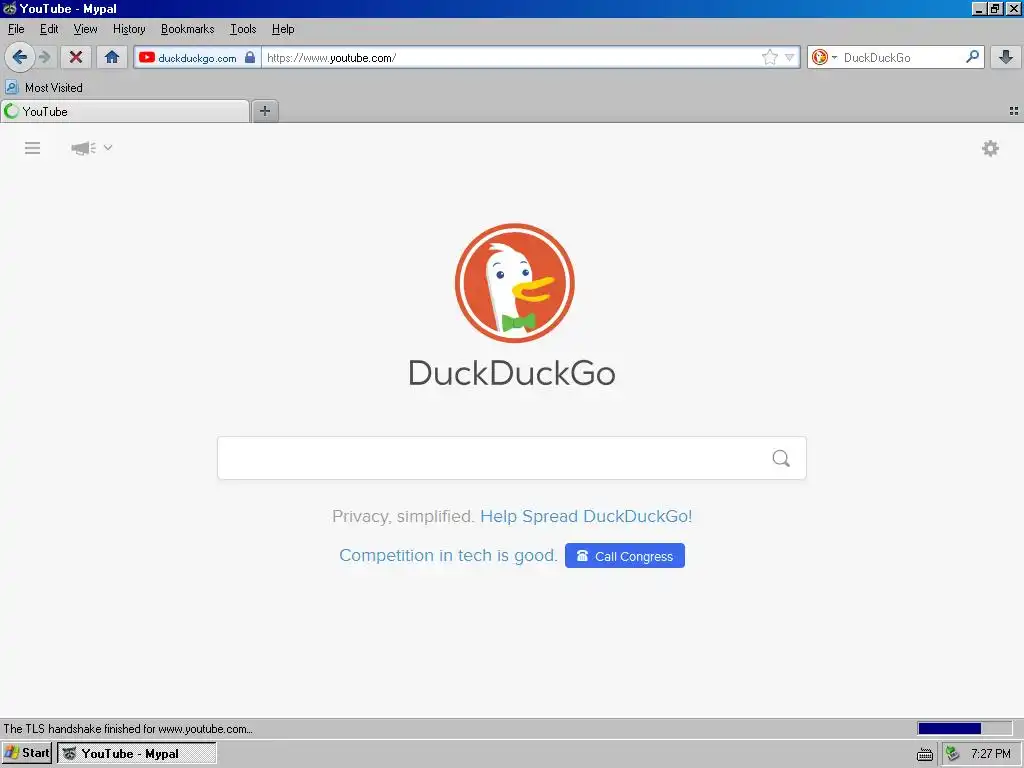Click the YouTube site identity icon
This screenshot has height=768, width=1024.
point(147,57)
